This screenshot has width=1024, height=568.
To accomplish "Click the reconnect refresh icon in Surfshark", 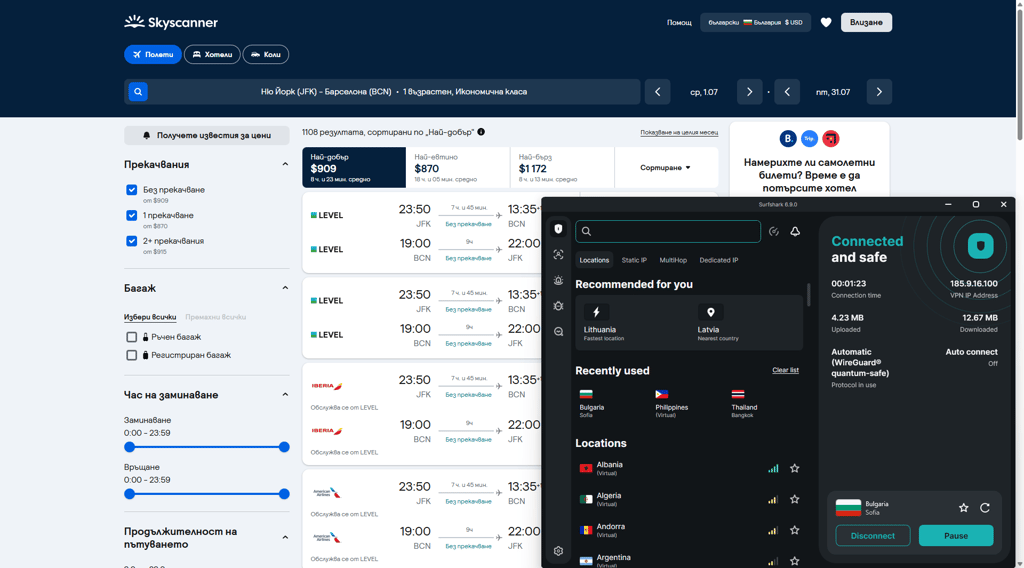I will [x=985, y=507].
